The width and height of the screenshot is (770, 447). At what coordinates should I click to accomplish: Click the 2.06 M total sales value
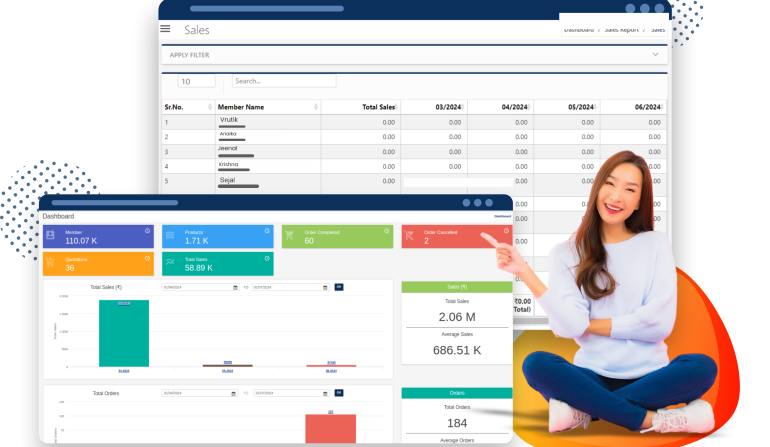click(457, 317)
